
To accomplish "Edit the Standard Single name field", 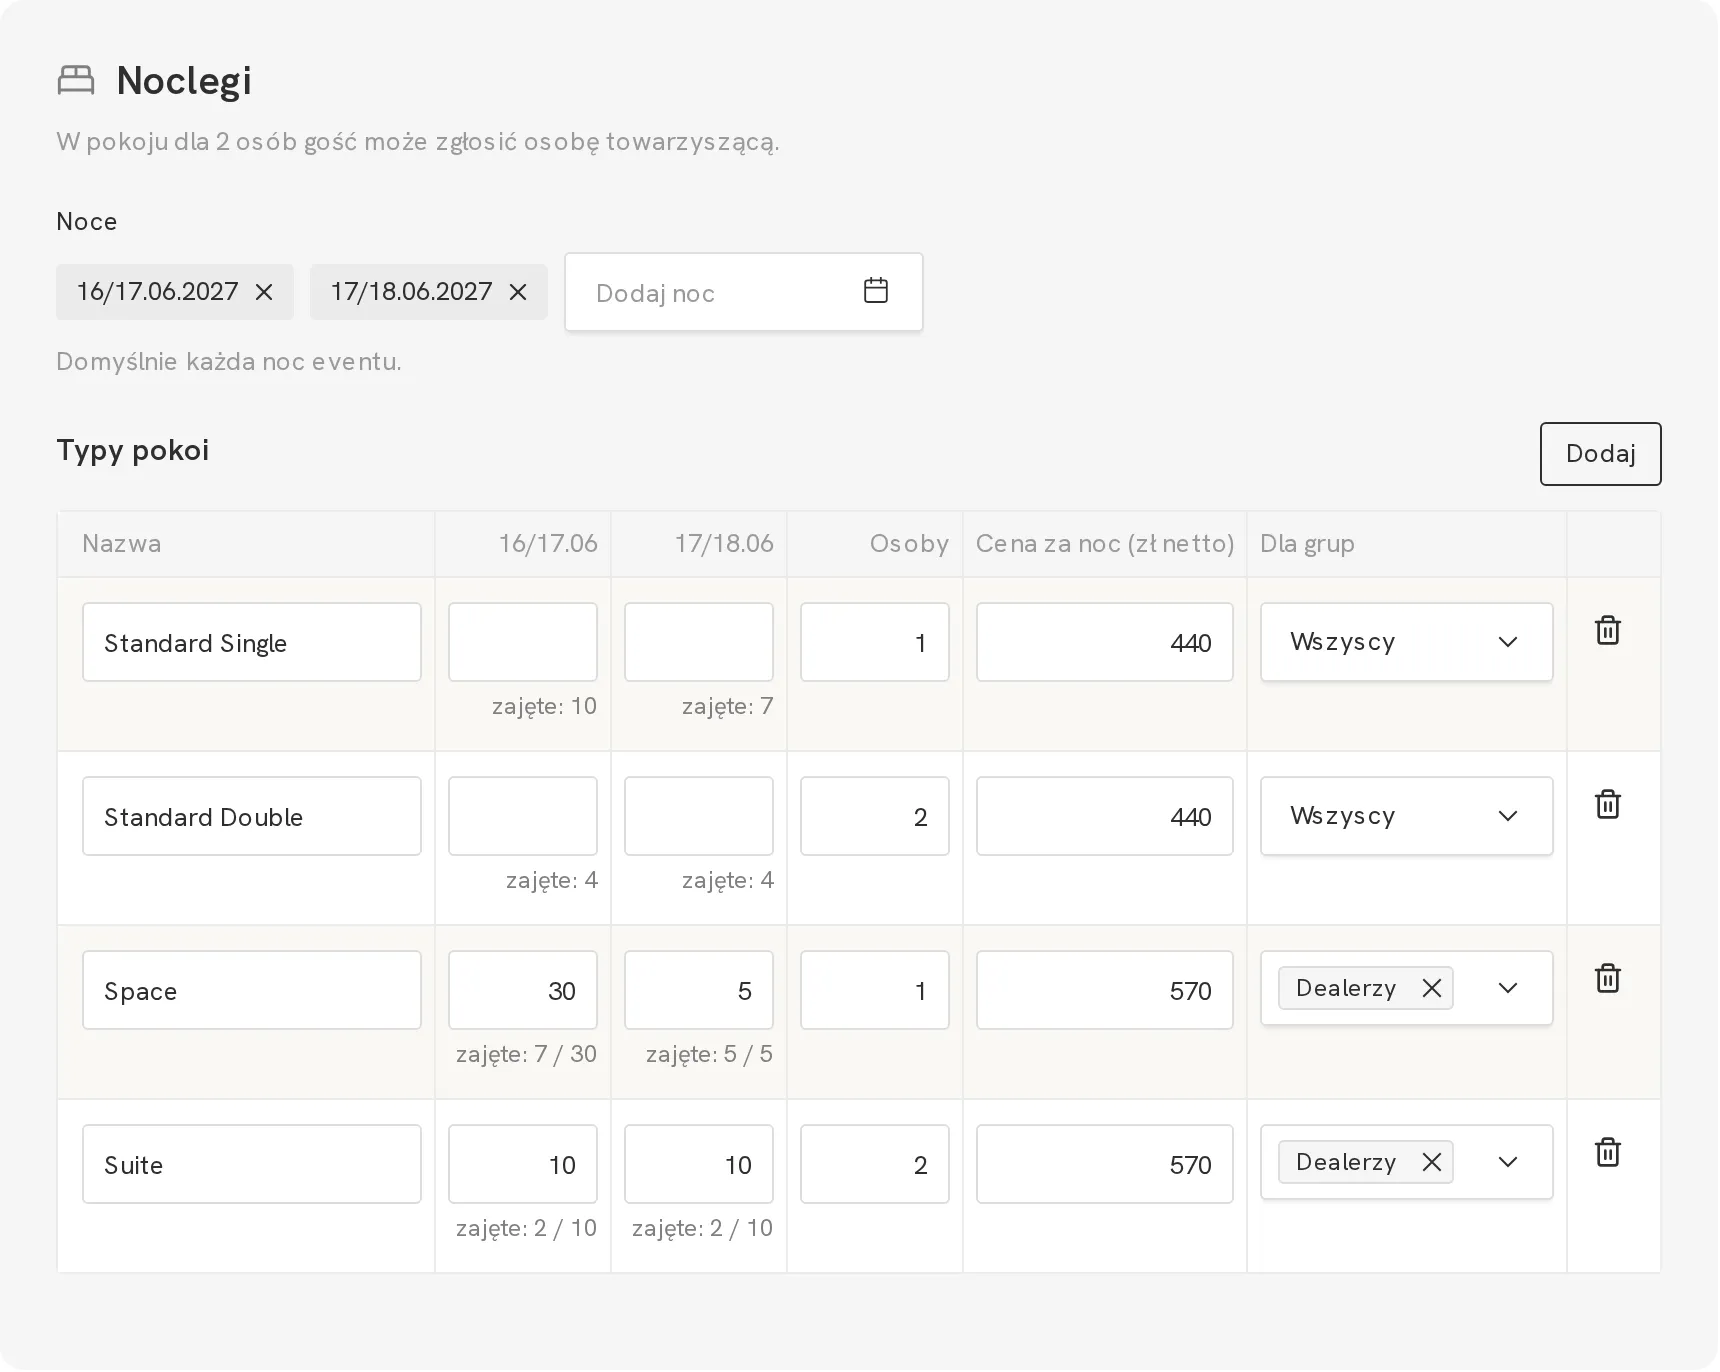I will (x=252, y=642).
